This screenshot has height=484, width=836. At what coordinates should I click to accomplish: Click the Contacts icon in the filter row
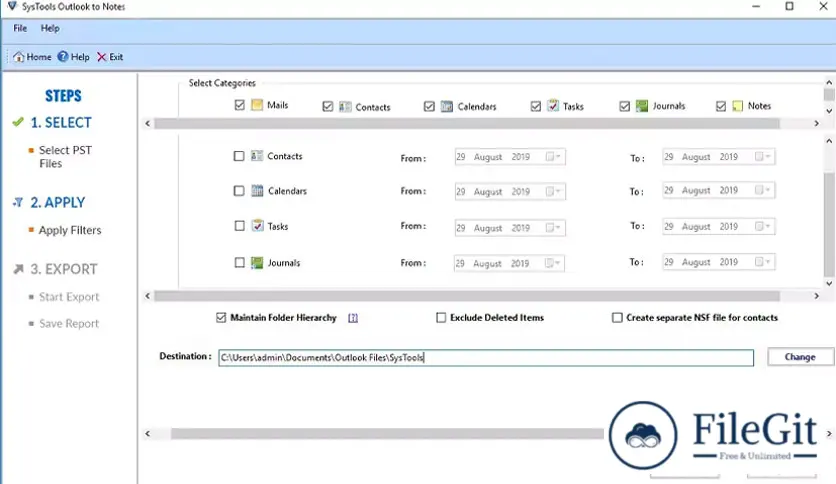pos(257,156)
